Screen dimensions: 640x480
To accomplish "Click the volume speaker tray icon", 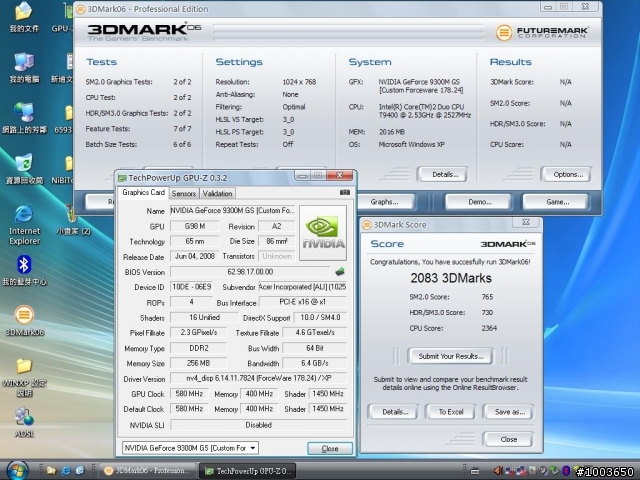I will click(498, 471).
